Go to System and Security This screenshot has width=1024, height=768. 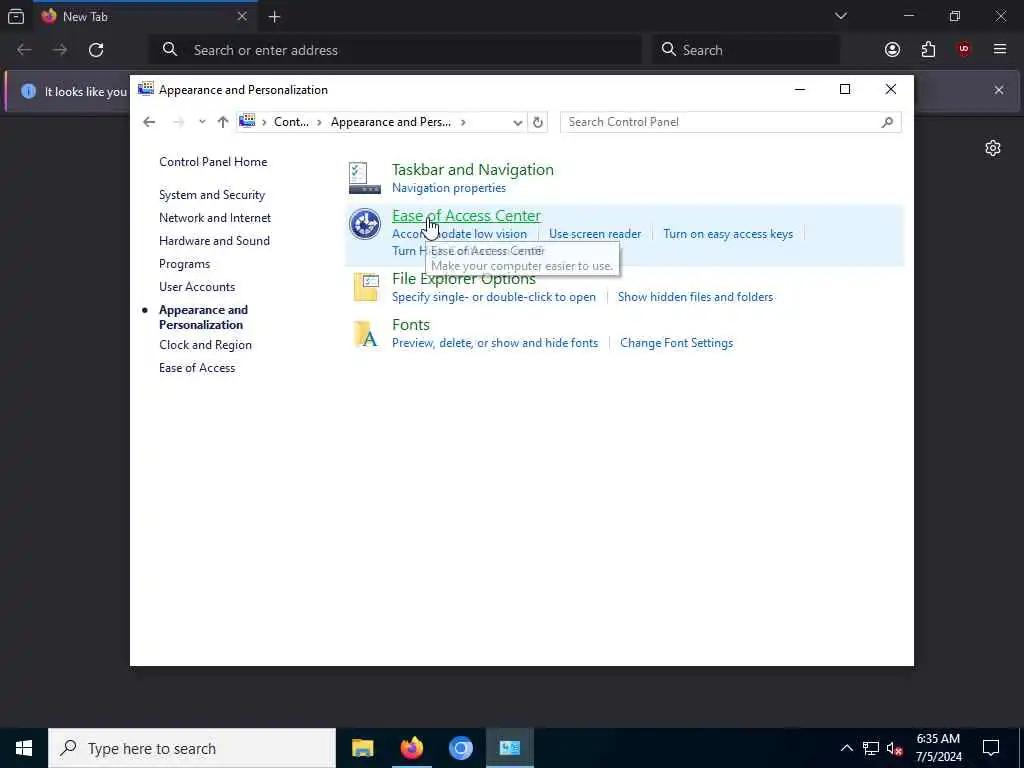coord(212,195)
